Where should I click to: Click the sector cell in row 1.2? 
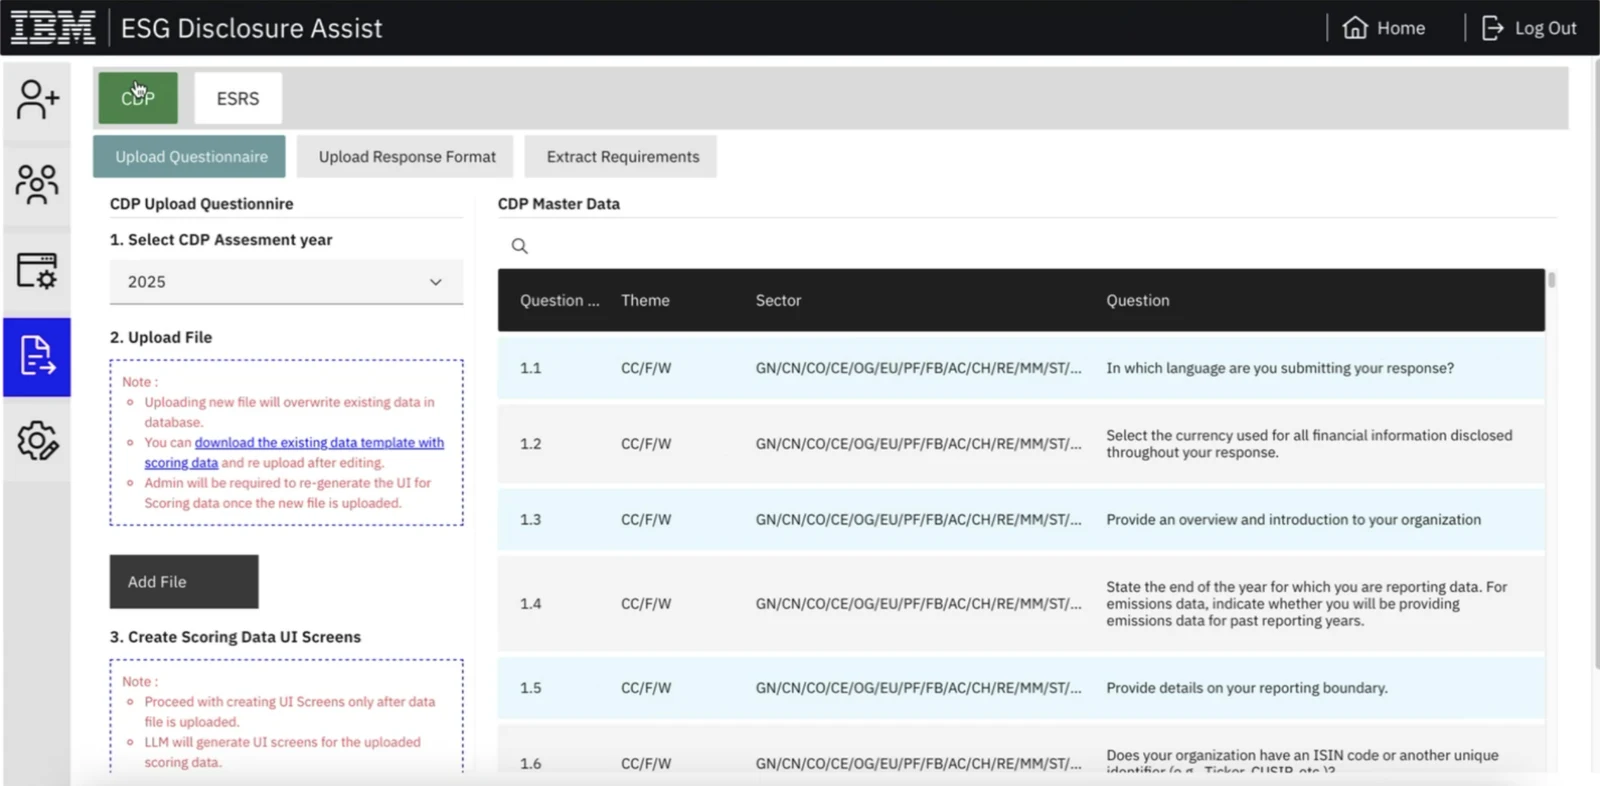(x=918, y=444)
